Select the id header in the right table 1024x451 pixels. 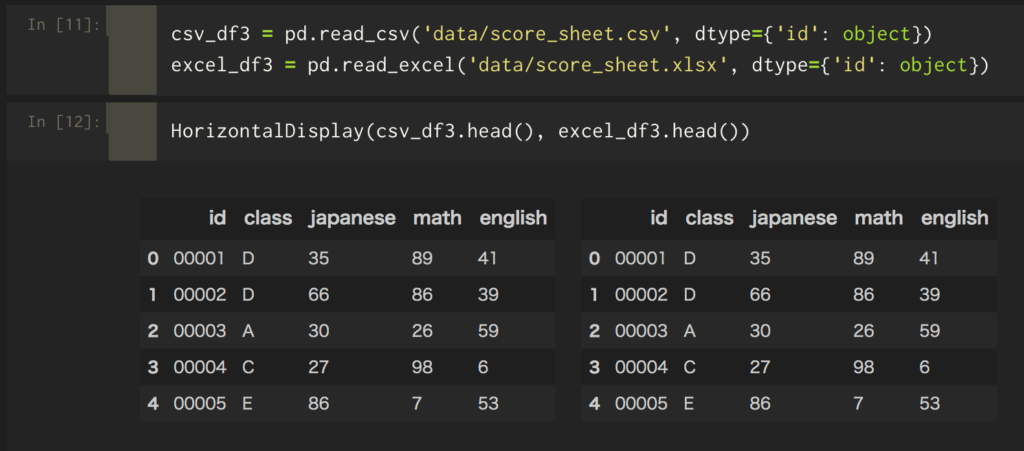659,218
